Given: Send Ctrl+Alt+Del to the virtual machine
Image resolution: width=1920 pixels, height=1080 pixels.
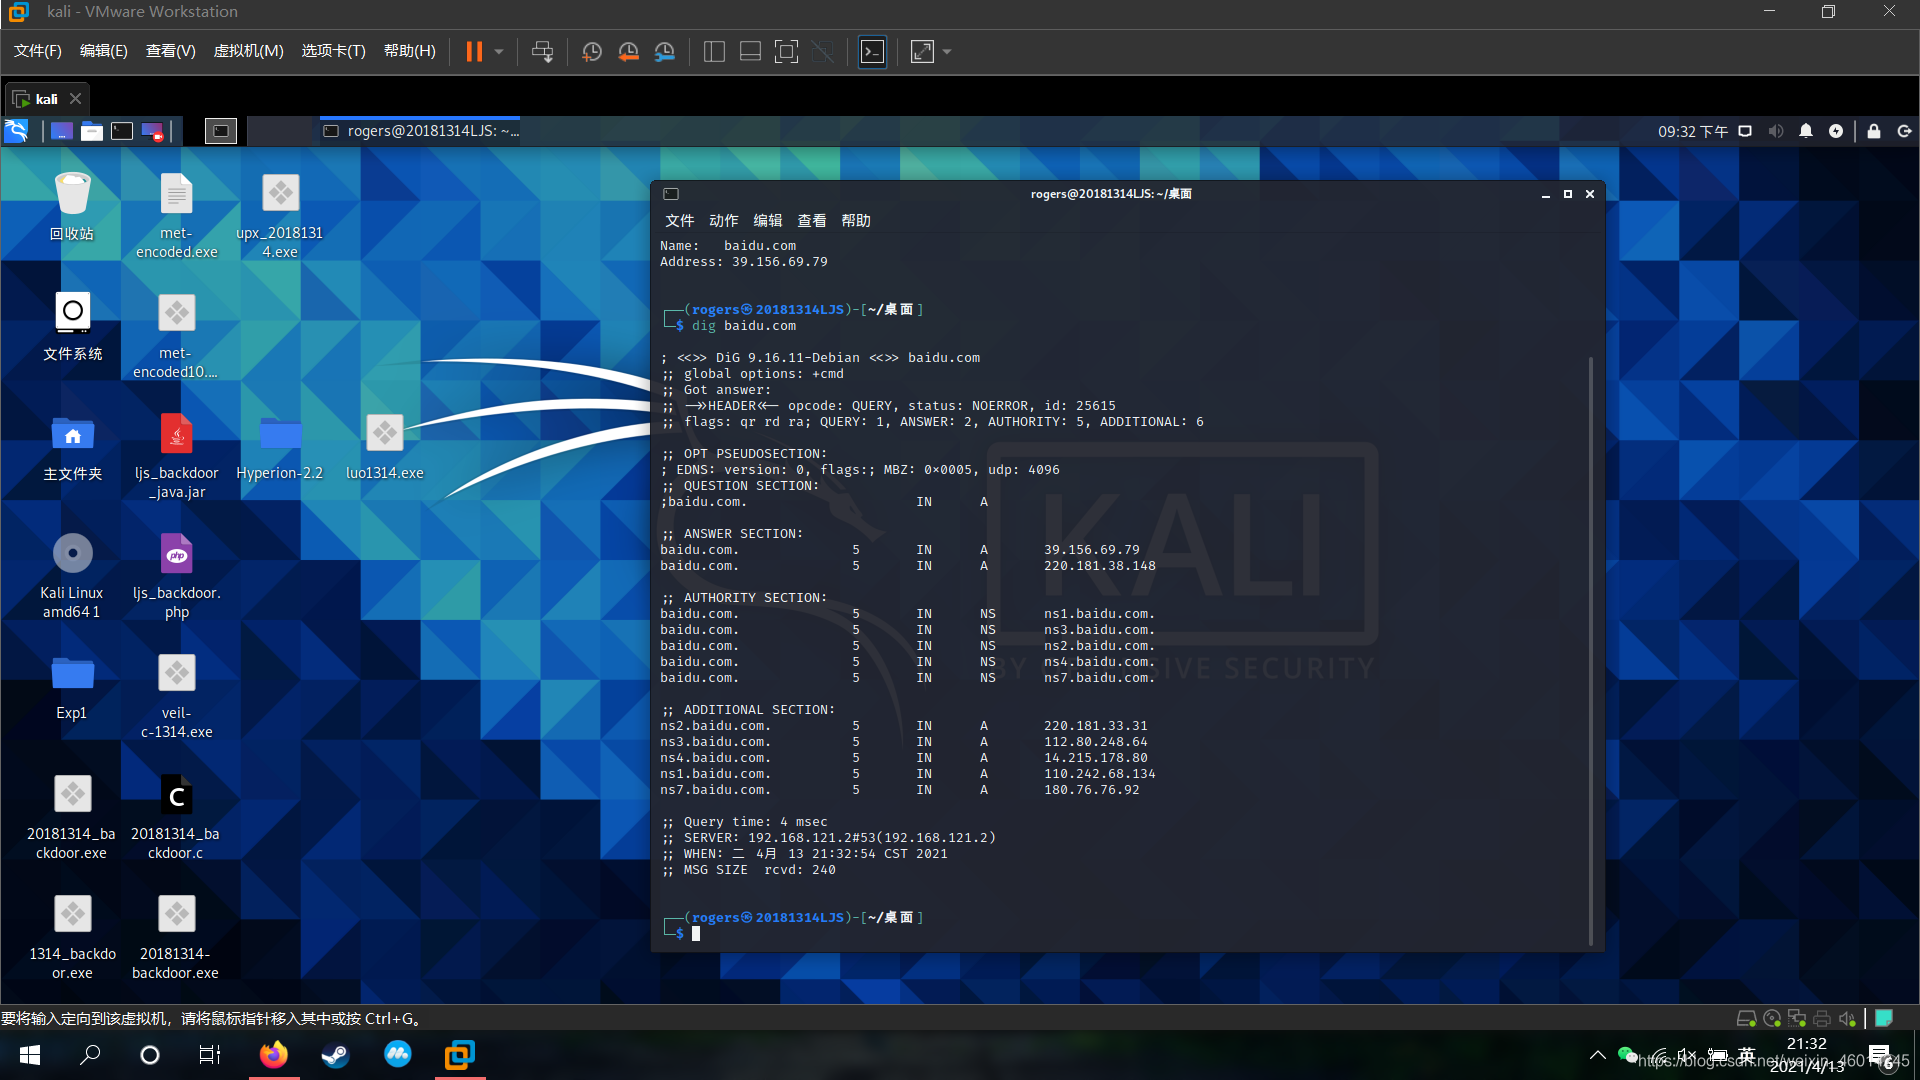Looking at the screenshot, I should [x=542, y=52].
